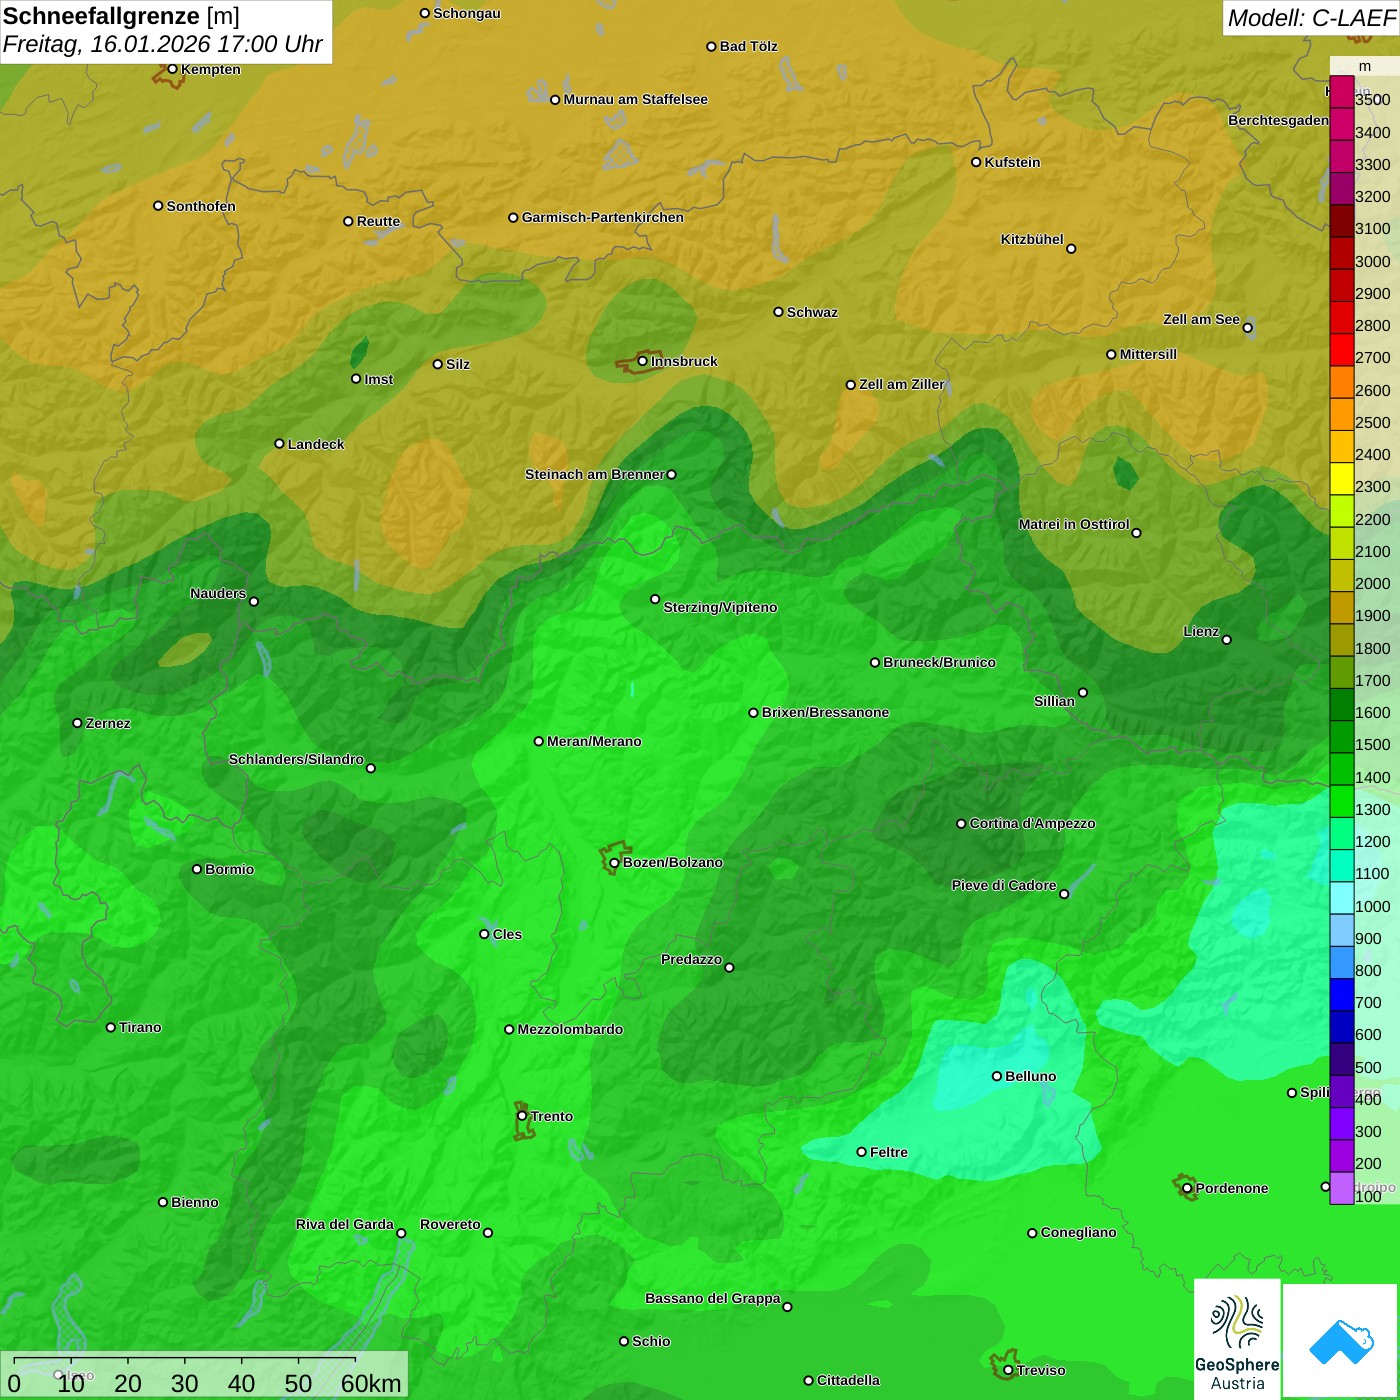The width and height of the screenshot is (1400, 1400).
Task: Click the Kitzbühel marker dot
Action: pos(1071,249)
